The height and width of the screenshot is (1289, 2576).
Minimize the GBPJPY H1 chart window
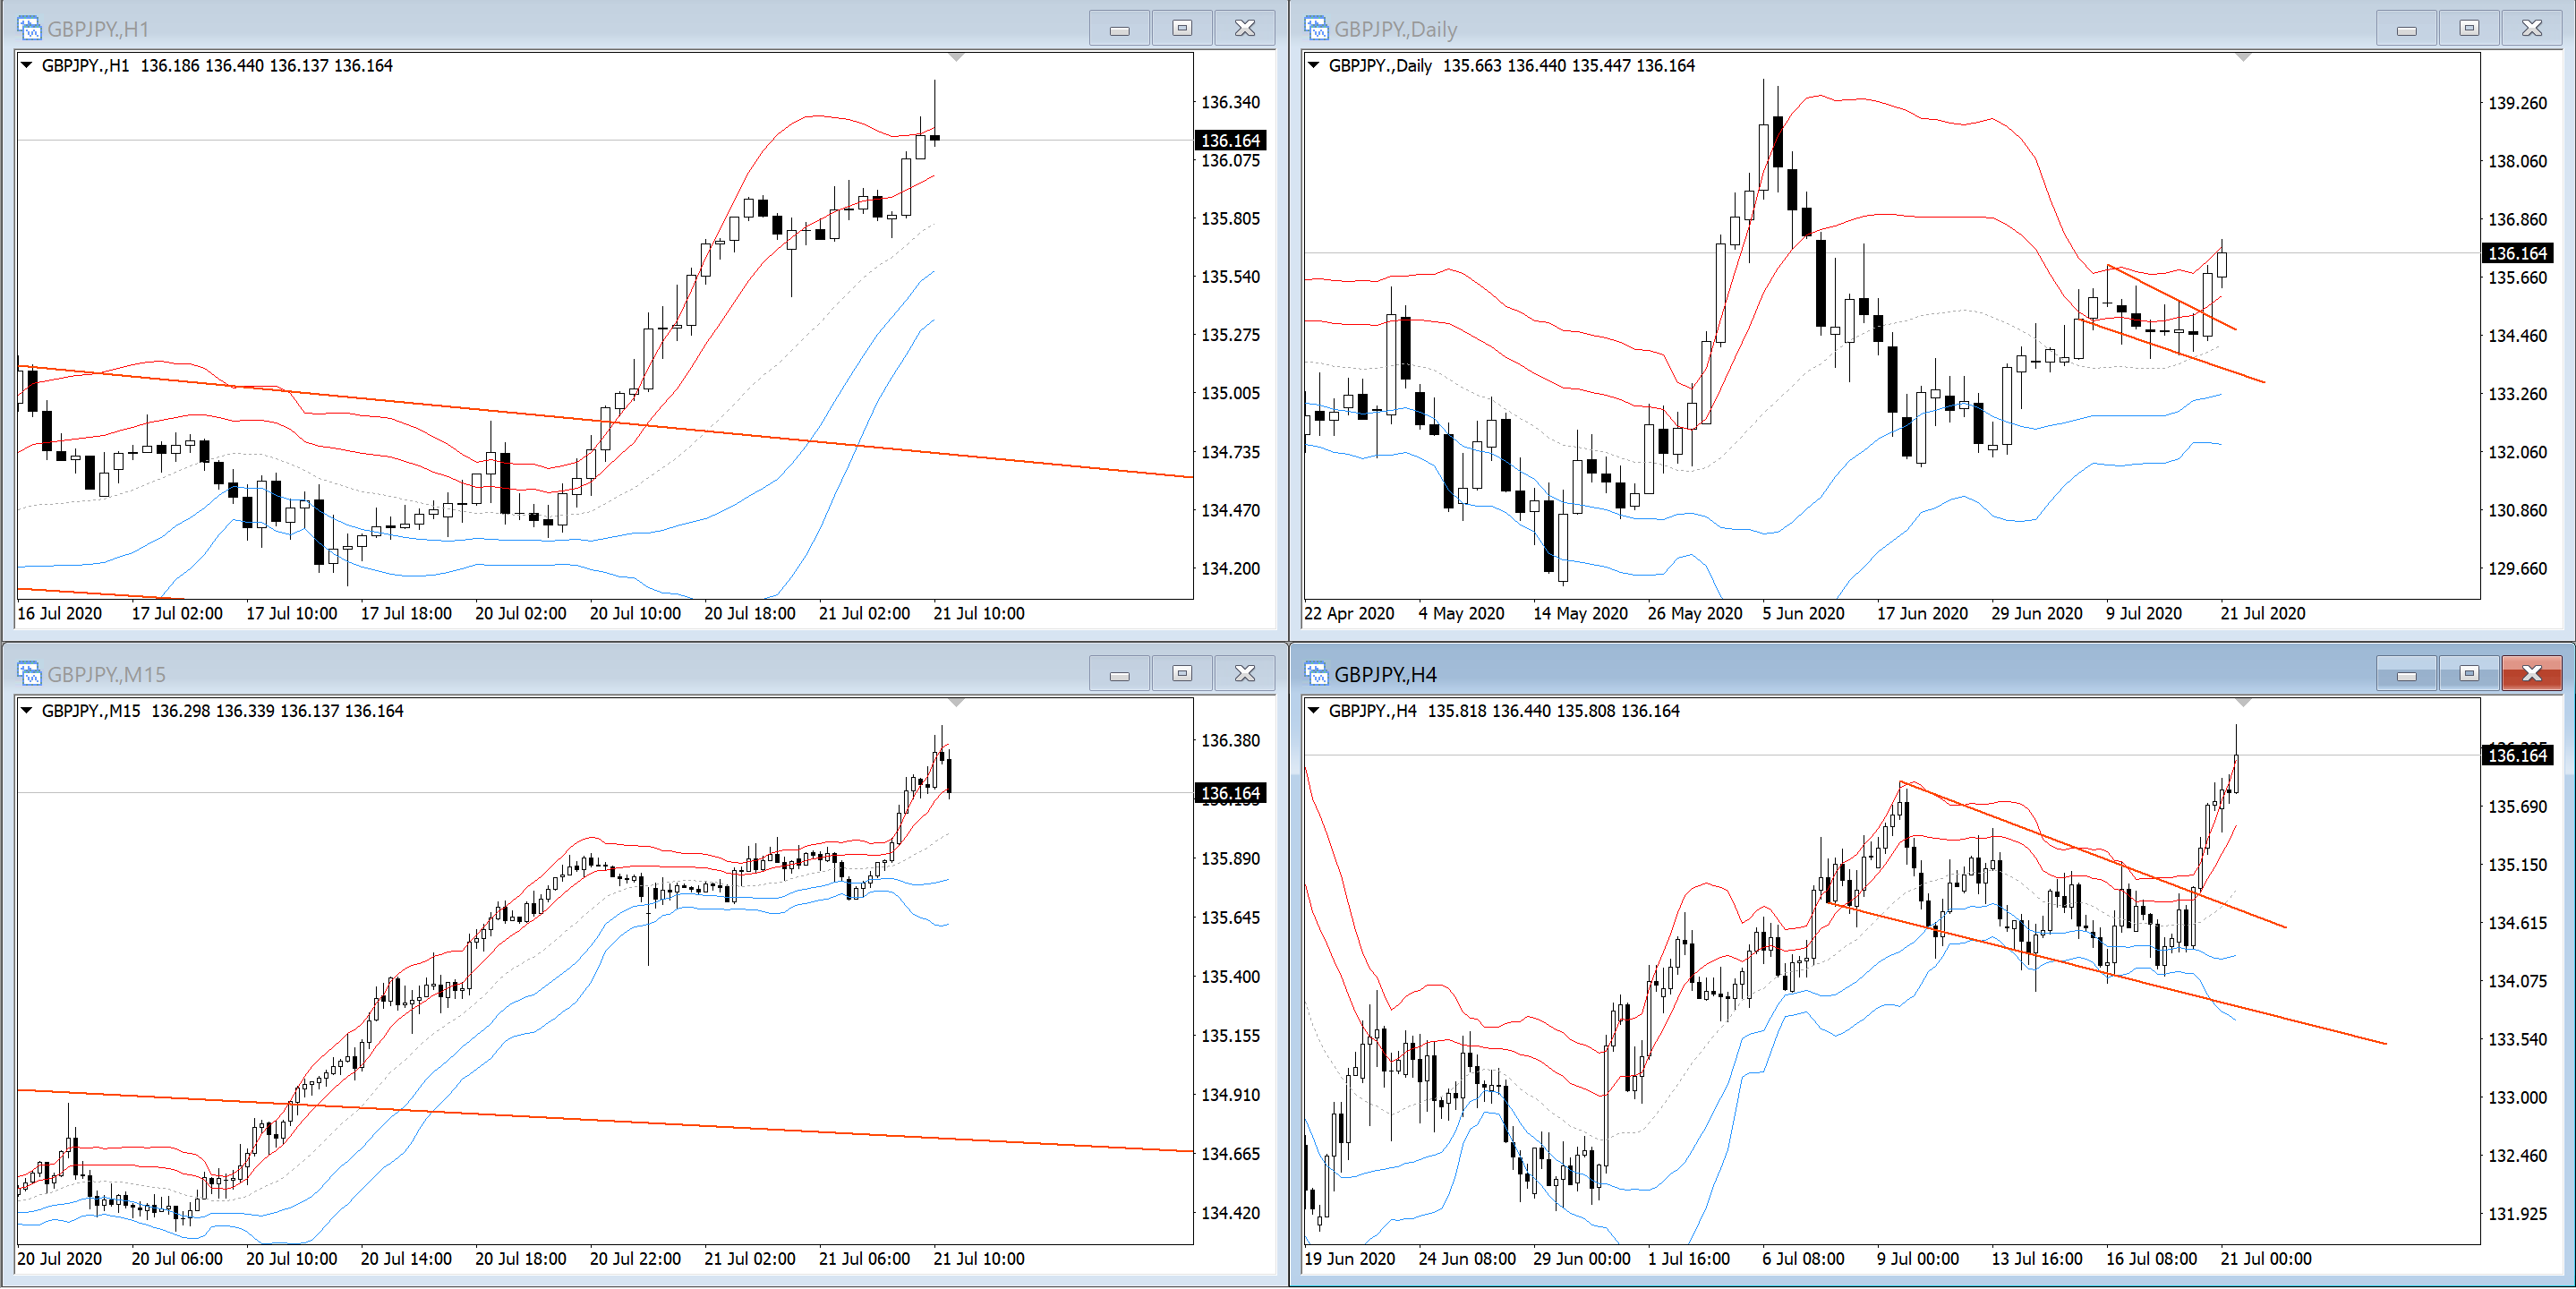[1119, 28]
